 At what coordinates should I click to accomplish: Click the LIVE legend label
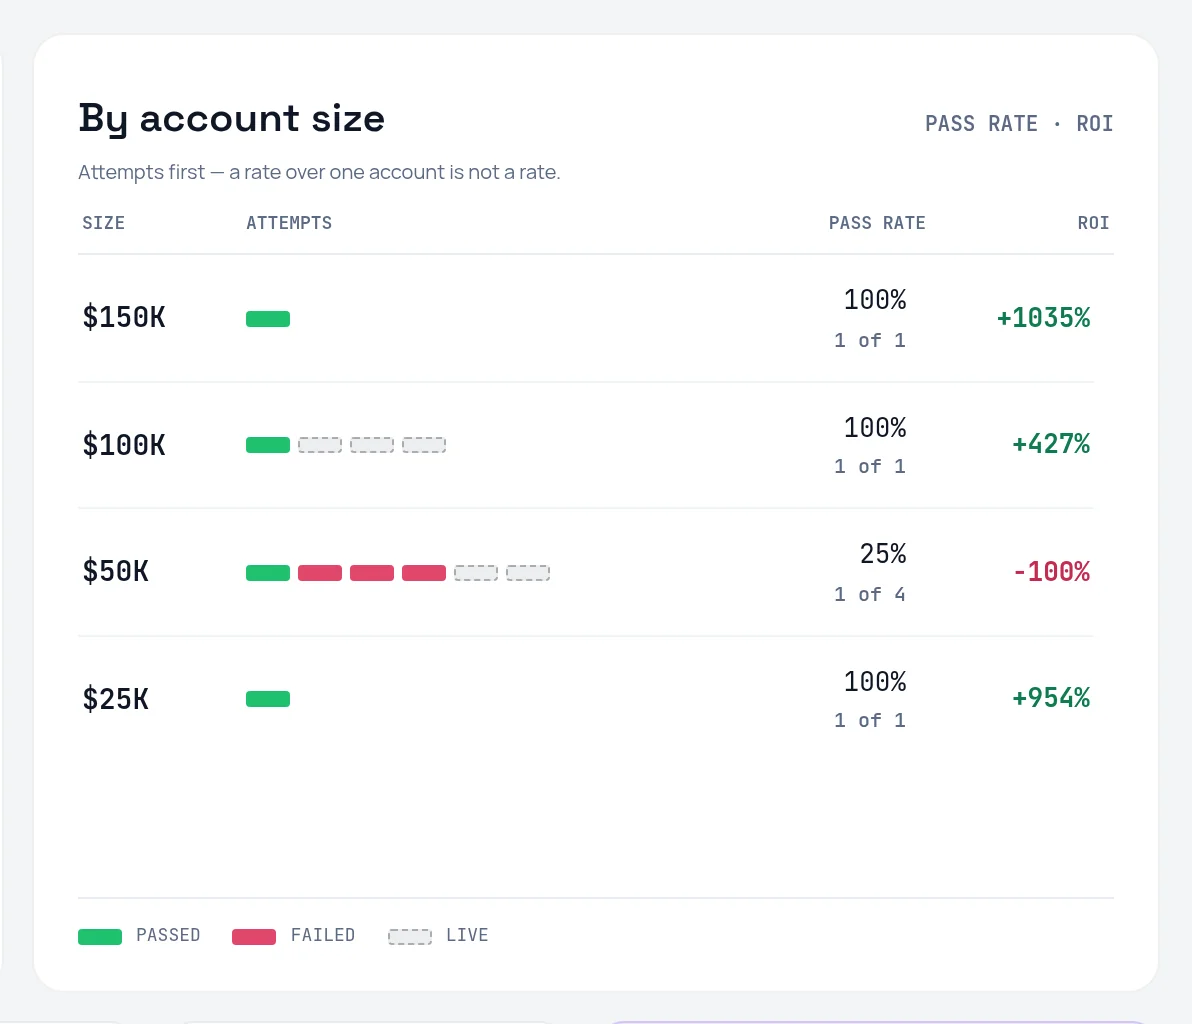(468, 935)
